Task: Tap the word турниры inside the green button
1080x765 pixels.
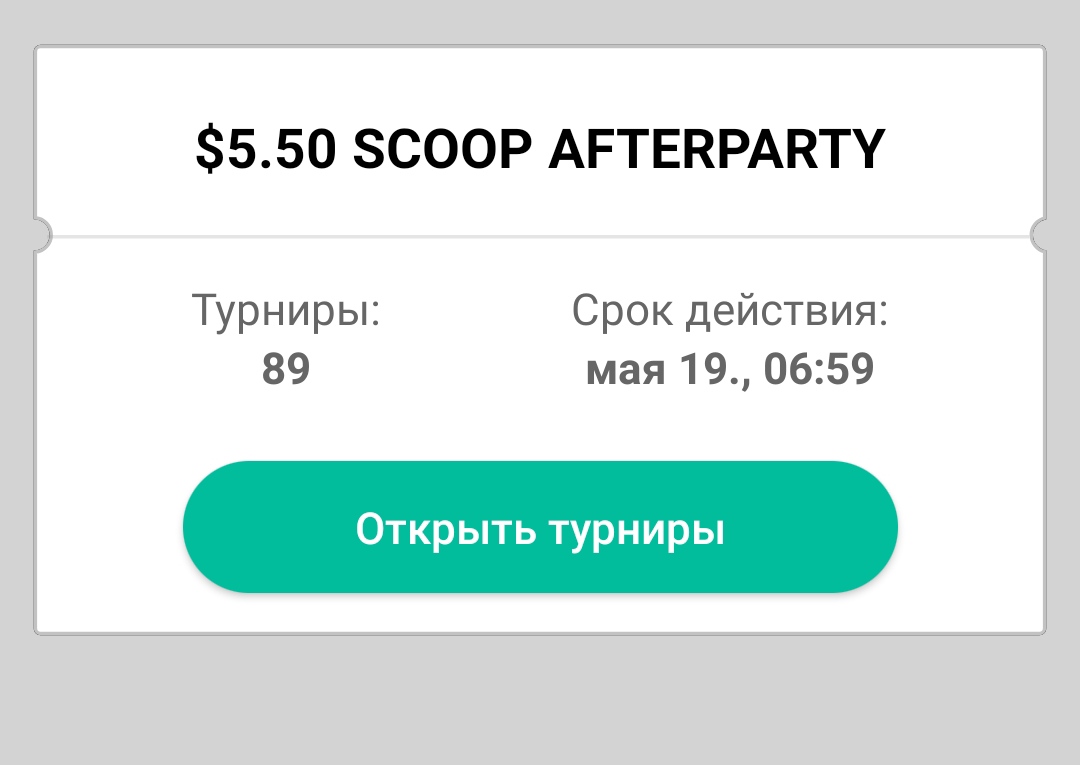Action: [x=637, y=530]
